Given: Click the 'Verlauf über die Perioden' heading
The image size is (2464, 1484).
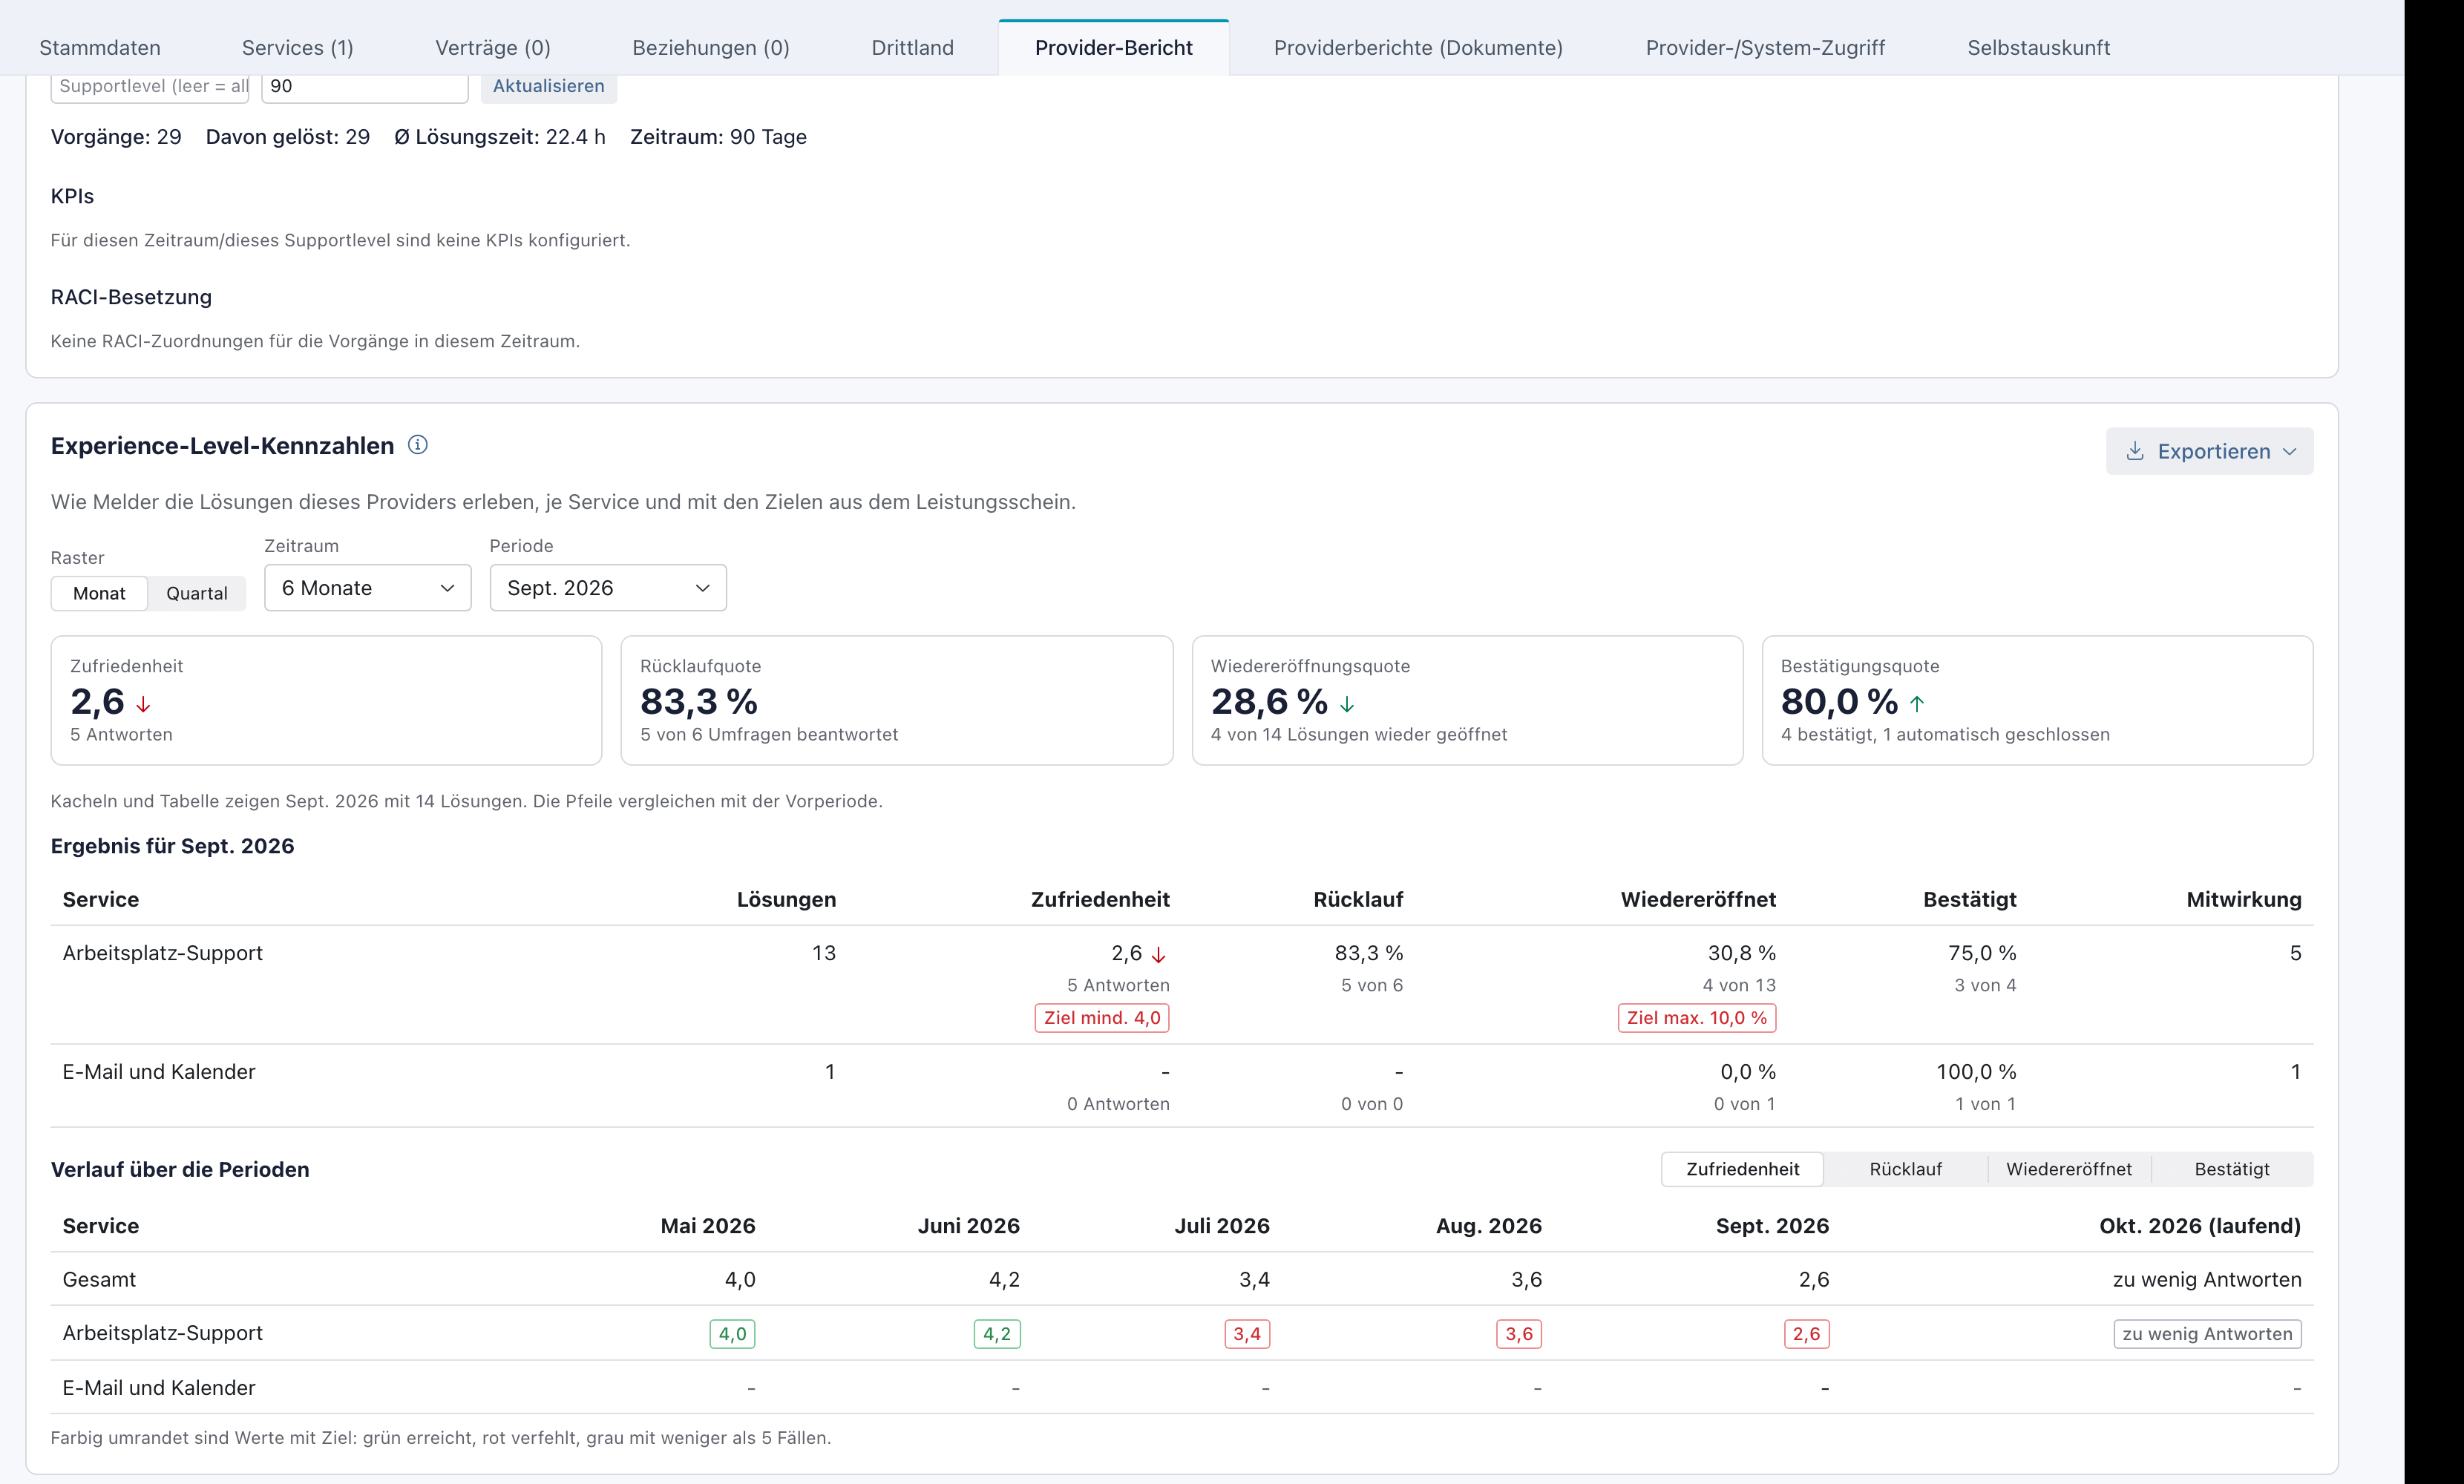Looking at the screenshot, I should (x=180, y=1170).
